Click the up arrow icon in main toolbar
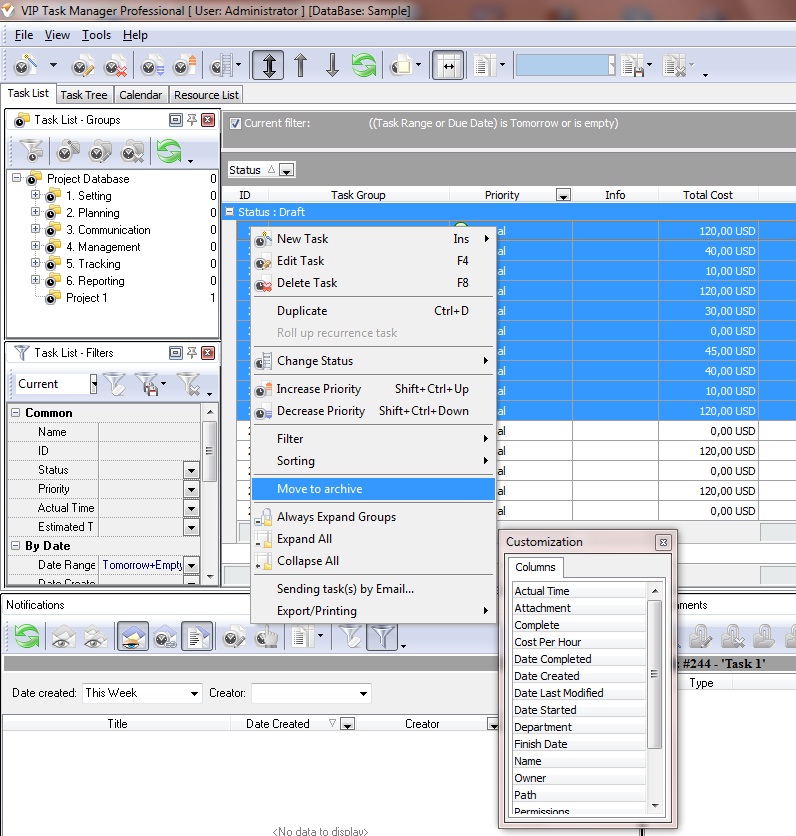The image size is (796, 836). tap(301, 66)
